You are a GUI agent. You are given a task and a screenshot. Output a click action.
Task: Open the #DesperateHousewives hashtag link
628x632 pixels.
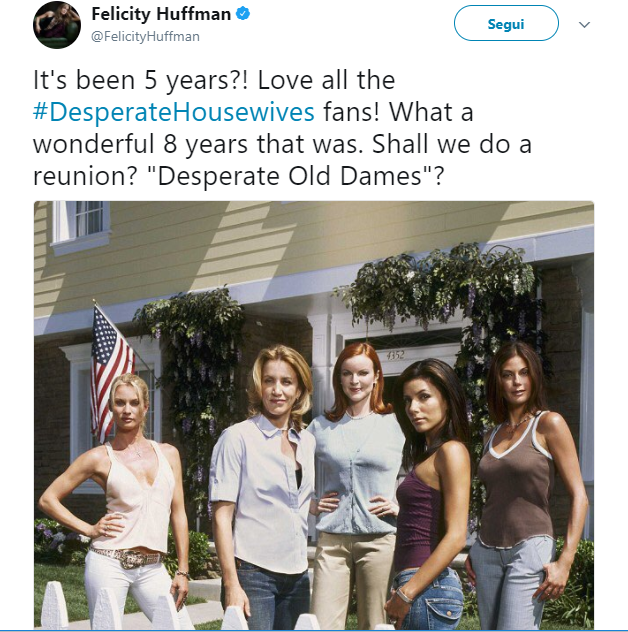click(x=174, y=112)
